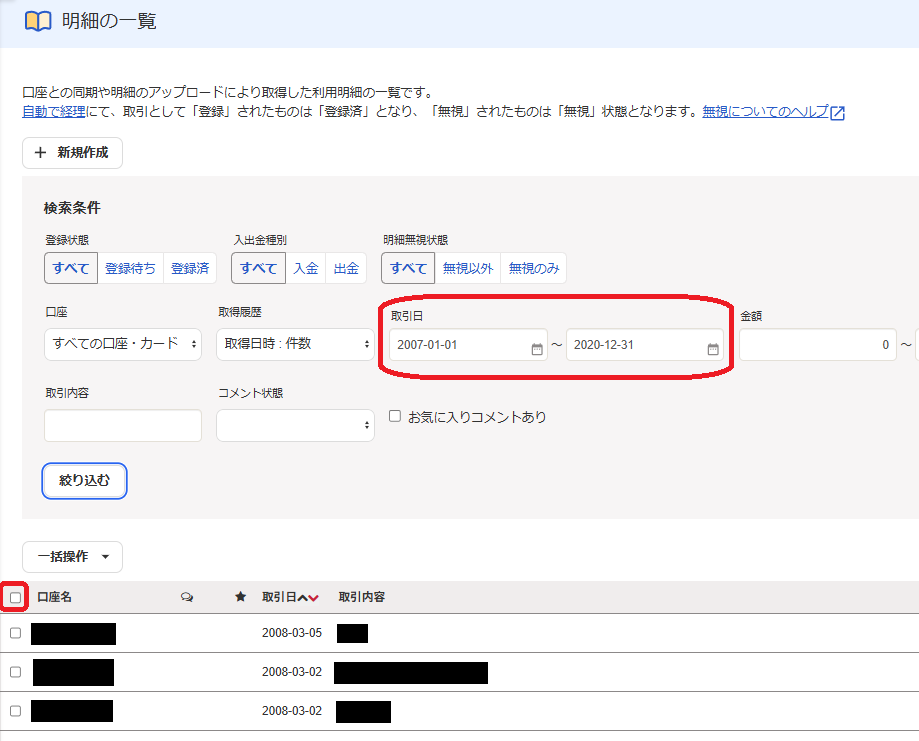Toggle the select-all checkbox in the table header

(x=16, y=597)
